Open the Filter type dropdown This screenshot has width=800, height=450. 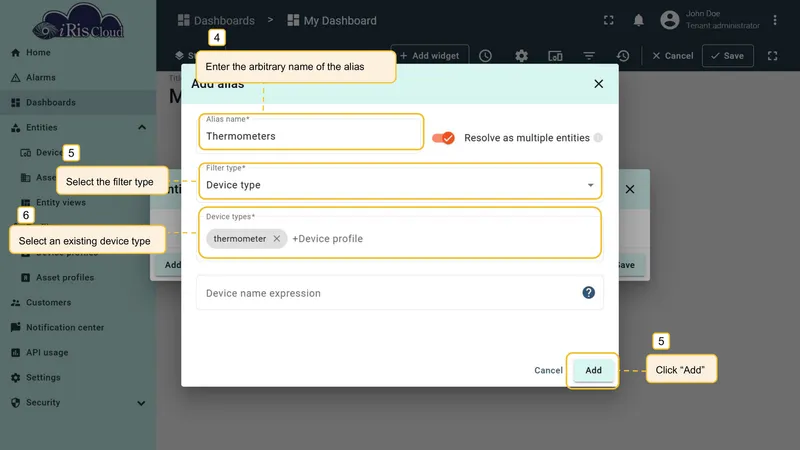399,181
